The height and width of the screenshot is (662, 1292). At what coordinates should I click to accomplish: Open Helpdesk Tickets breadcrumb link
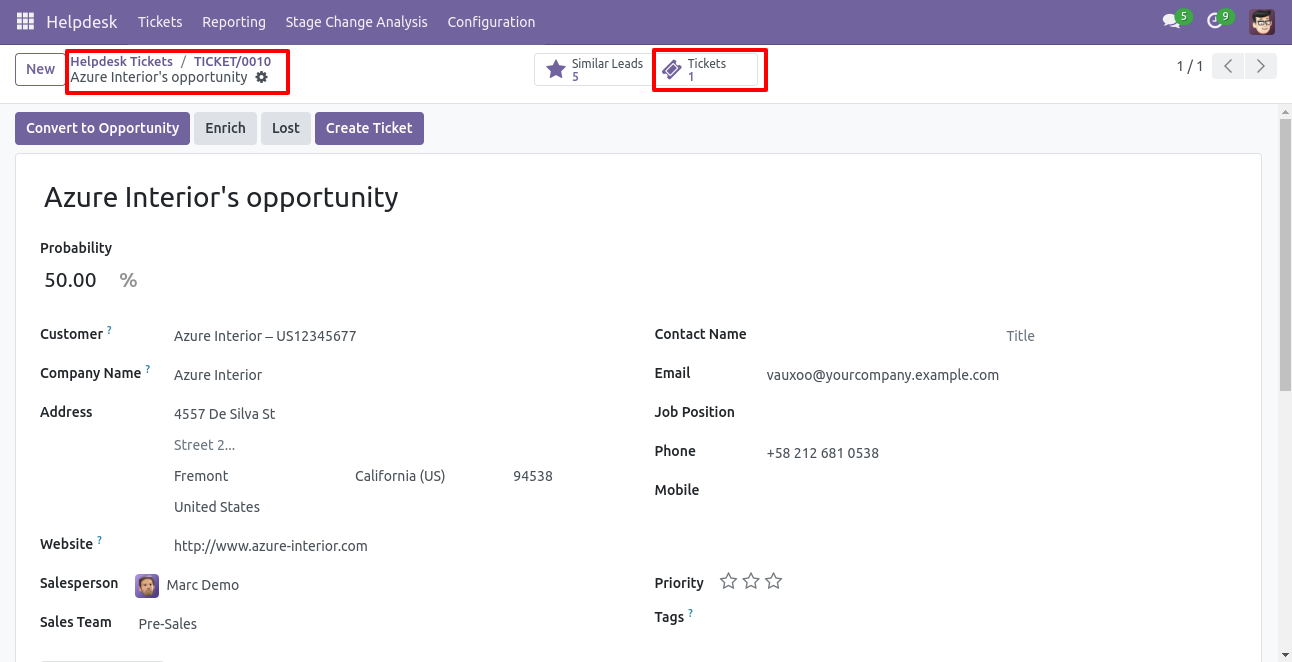(121, 61)
